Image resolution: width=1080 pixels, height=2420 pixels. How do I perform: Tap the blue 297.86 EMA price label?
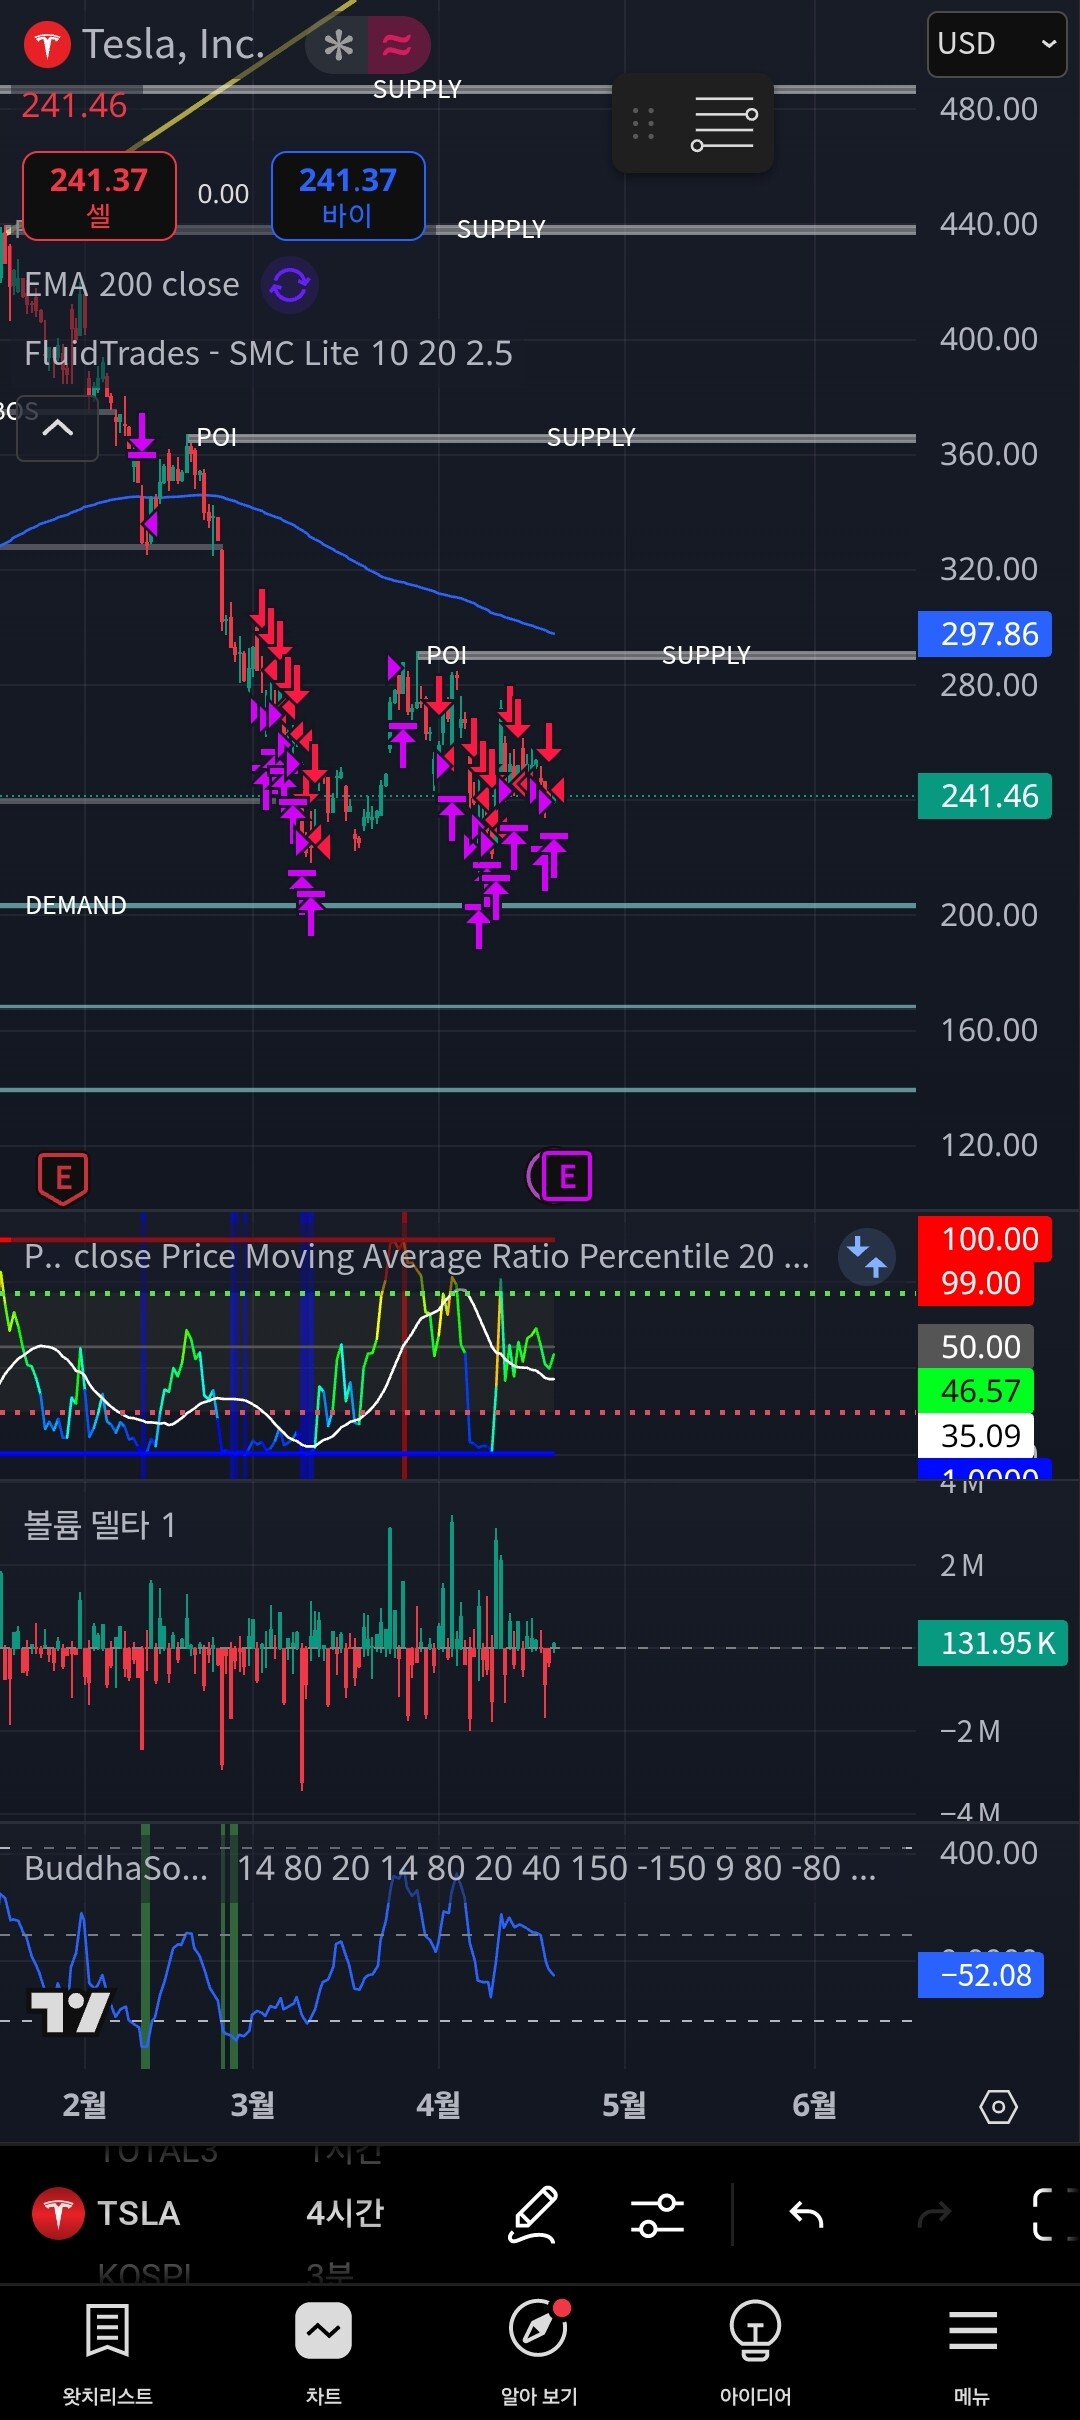[x=985, y=634]
